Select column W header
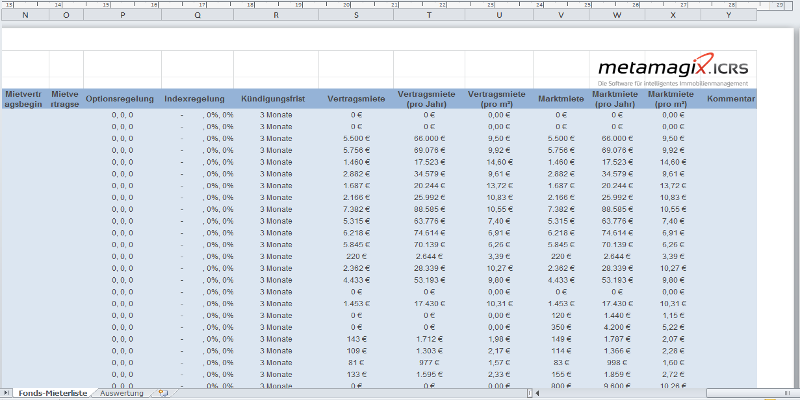 coord(617,15)
